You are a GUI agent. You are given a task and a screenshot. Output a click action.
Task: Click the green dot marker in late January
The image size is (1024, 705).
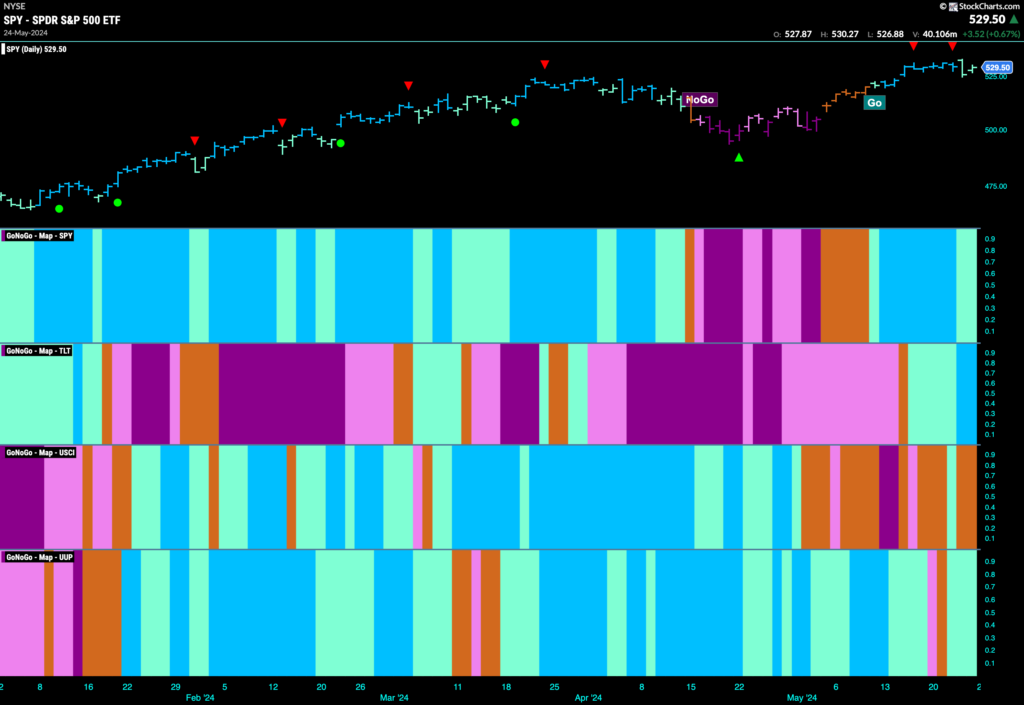pyautogui.click(x=117, y=201)
